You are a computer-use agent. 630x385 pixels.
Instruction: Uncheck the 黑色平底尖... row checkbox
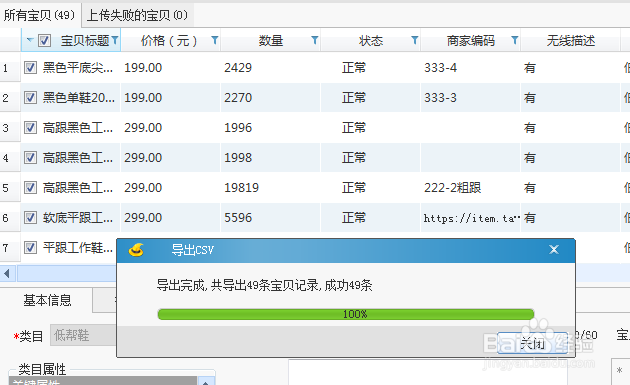click(x=31, y=68)
